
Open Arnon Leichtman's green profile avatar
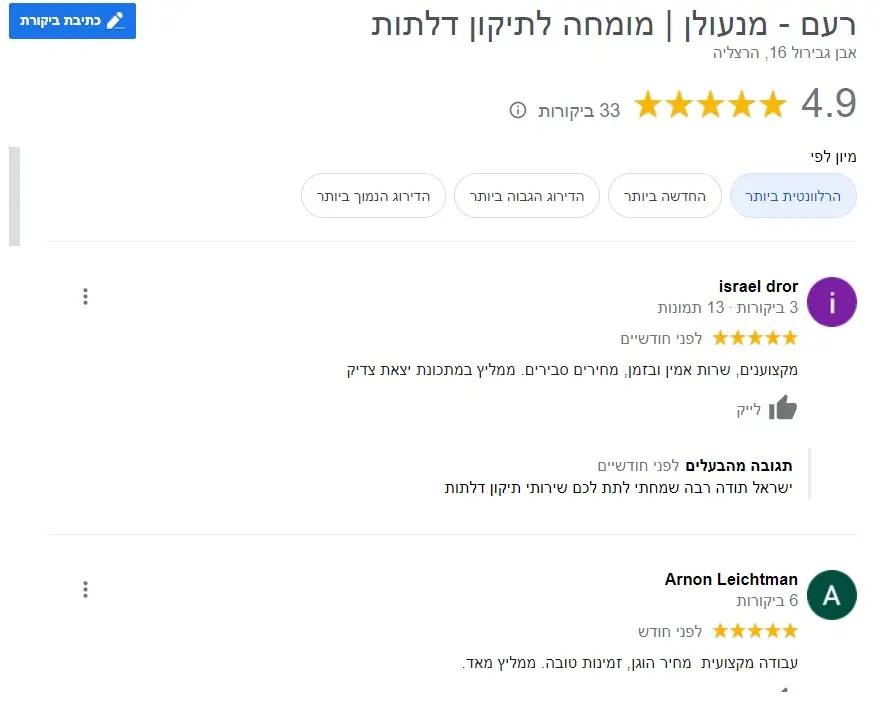(831, 594)
